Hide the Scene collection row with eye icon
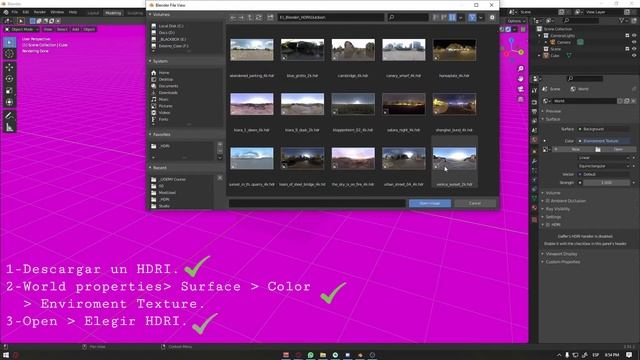The image size is (640, 360). click(634, 49)
